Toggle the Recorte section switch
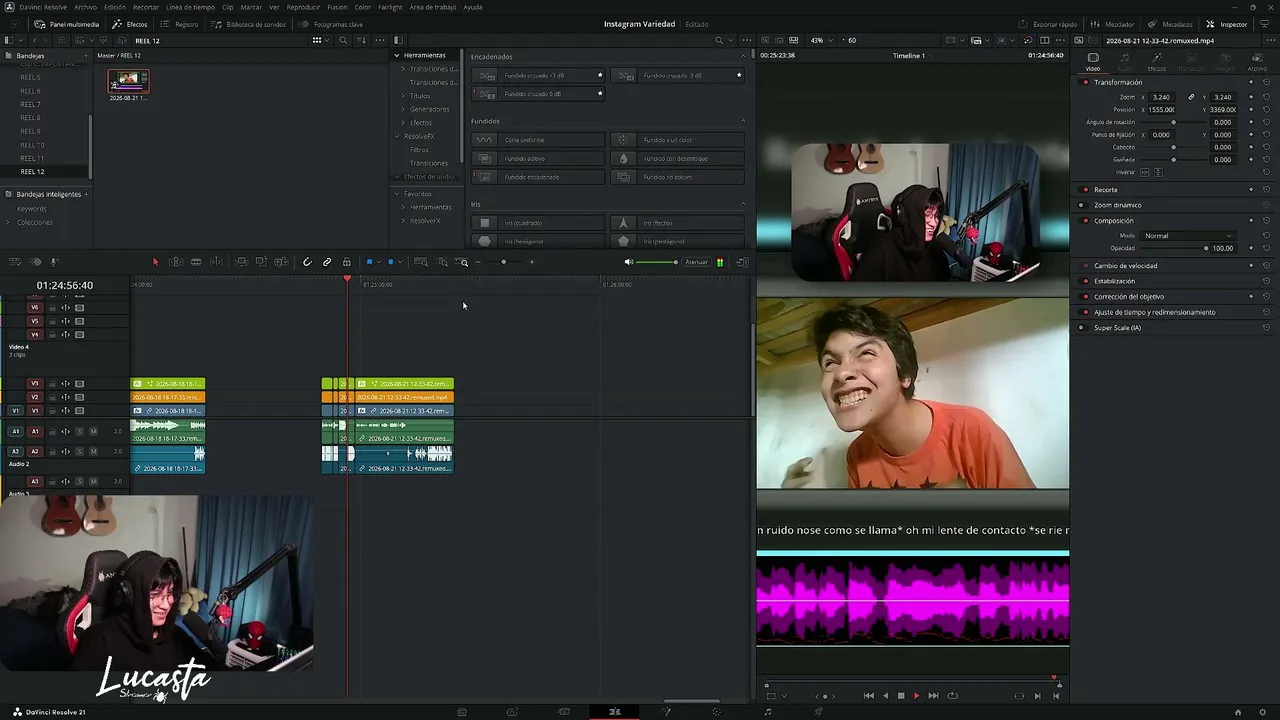The width and height of the screenshot is (1280, 720). pyautogui.click(x=1086, y=190)
